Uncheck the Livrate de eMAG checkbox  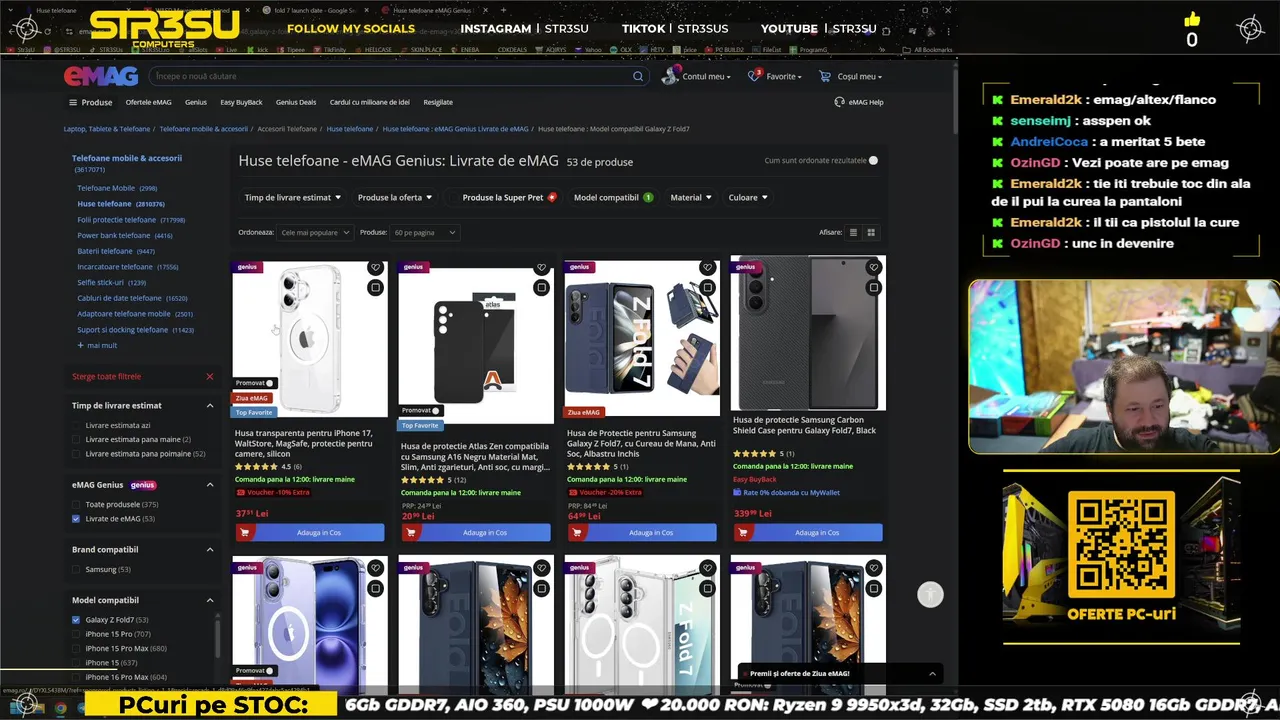76,518
